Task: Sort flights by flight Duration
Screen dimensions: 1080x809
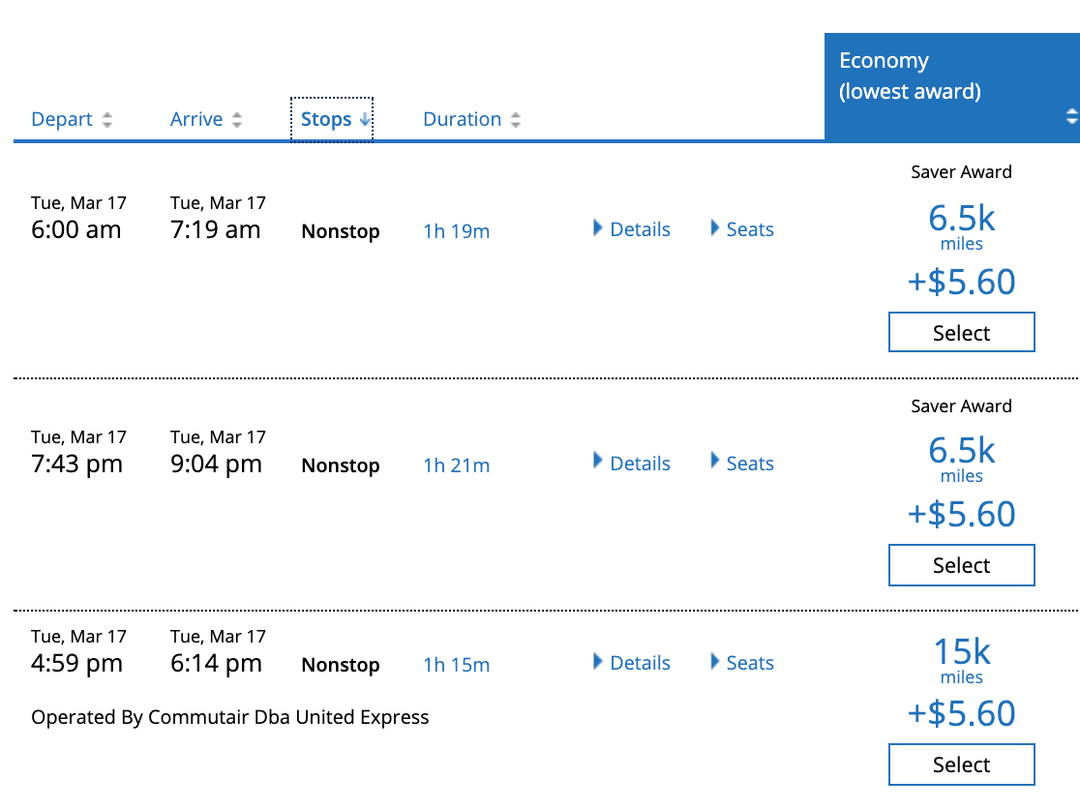Action: click(462, 118)
